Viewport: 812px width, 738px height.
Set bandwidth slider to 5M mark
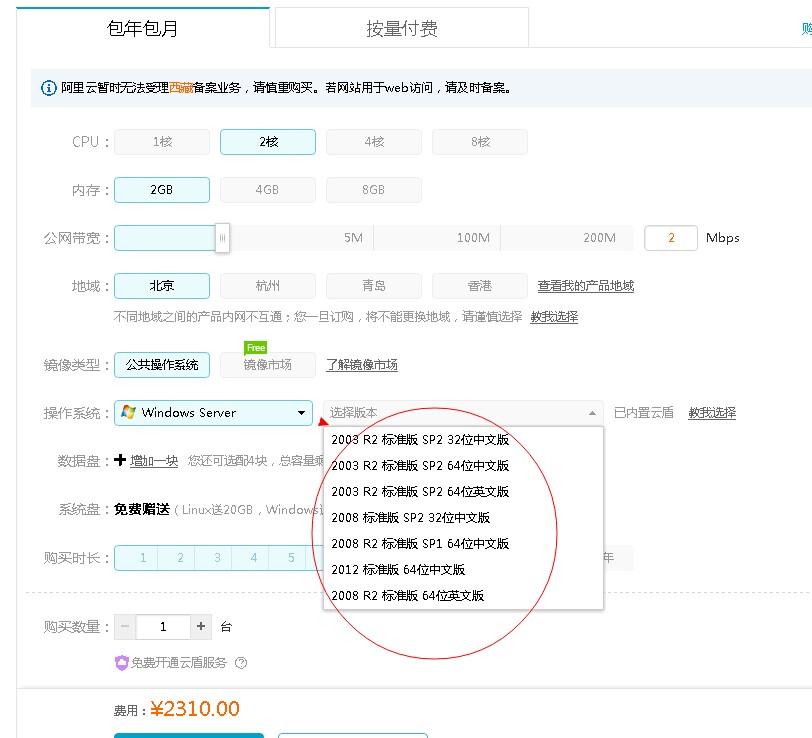point(354,238)
